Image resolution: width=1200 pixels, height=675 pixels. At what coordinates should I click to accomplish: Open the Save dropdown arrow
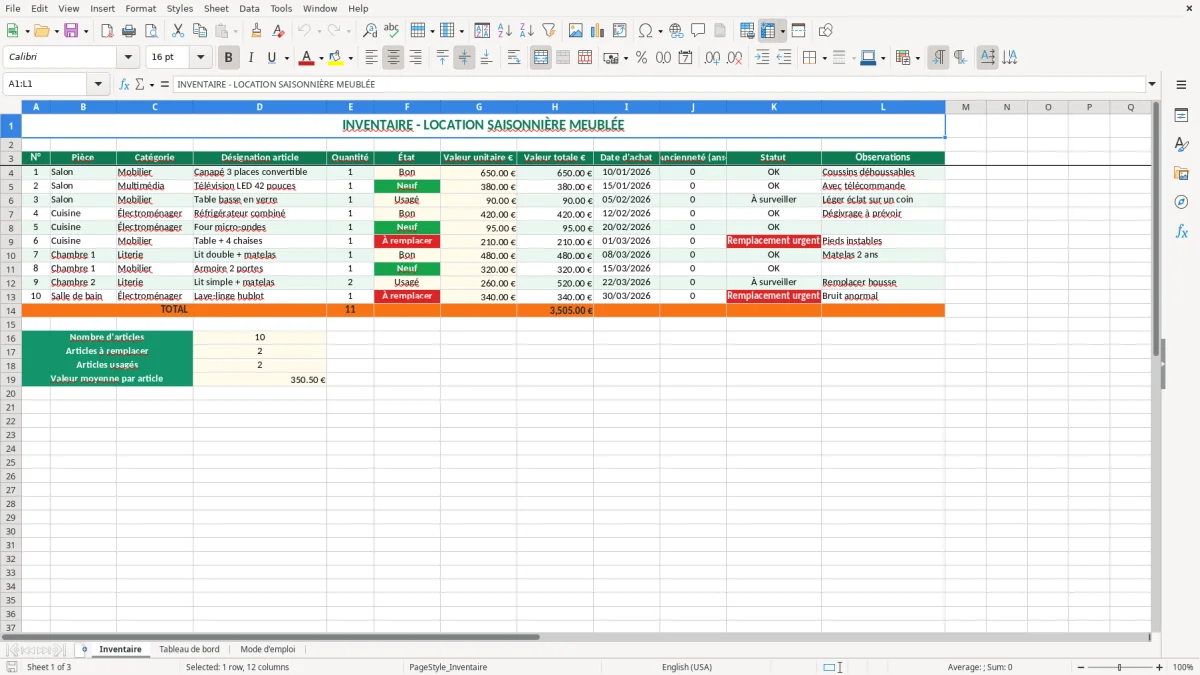coord(86,31)
